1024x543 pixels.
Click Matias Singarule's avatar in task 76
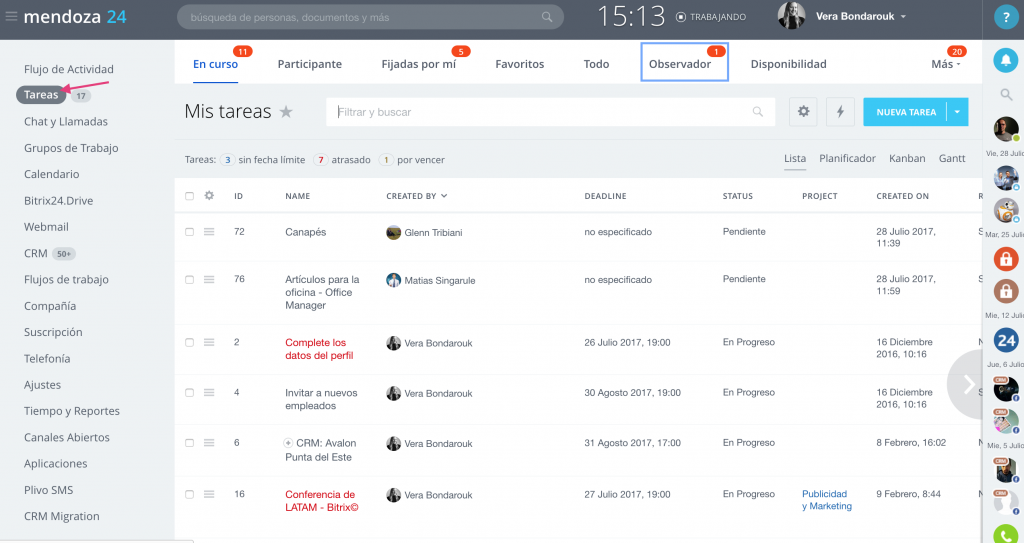pyautogui.click(x=393, y=280)
